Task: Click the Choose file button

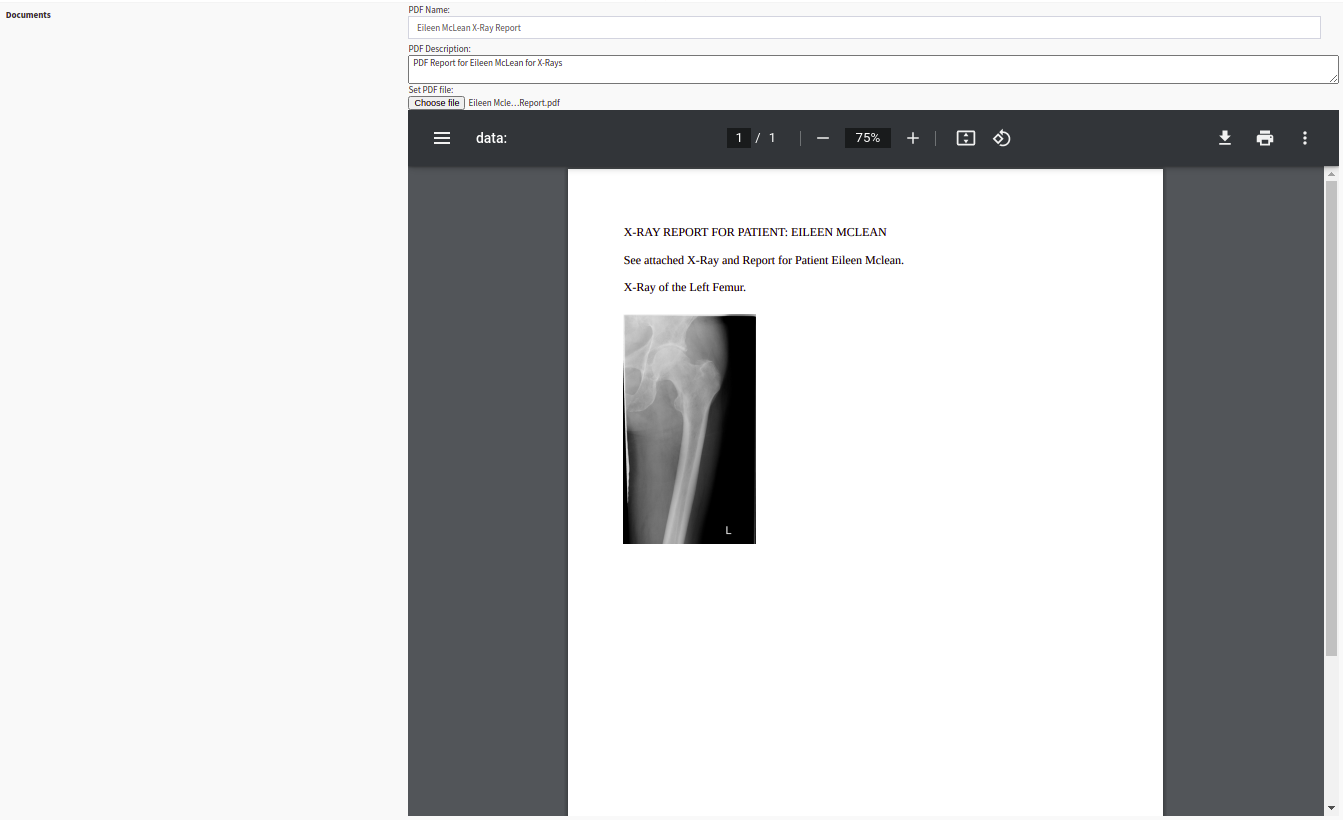Action: [x=436, y=103]
